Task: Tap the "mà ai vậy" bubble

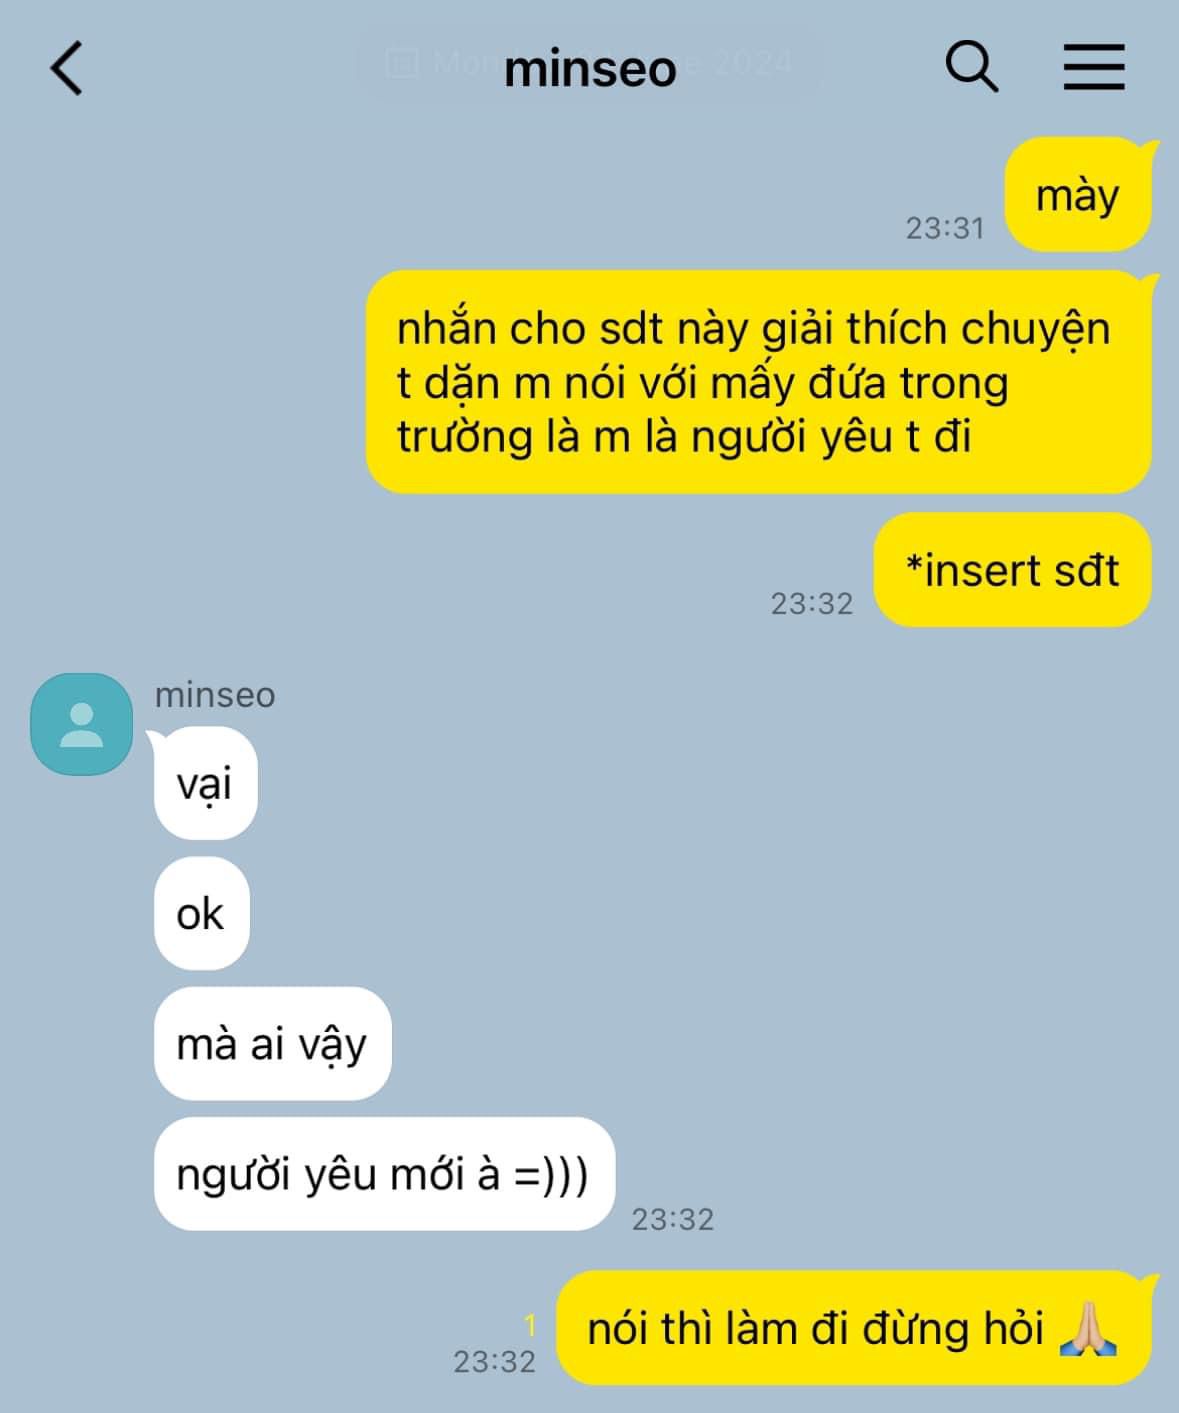Action: [272, 1044]
